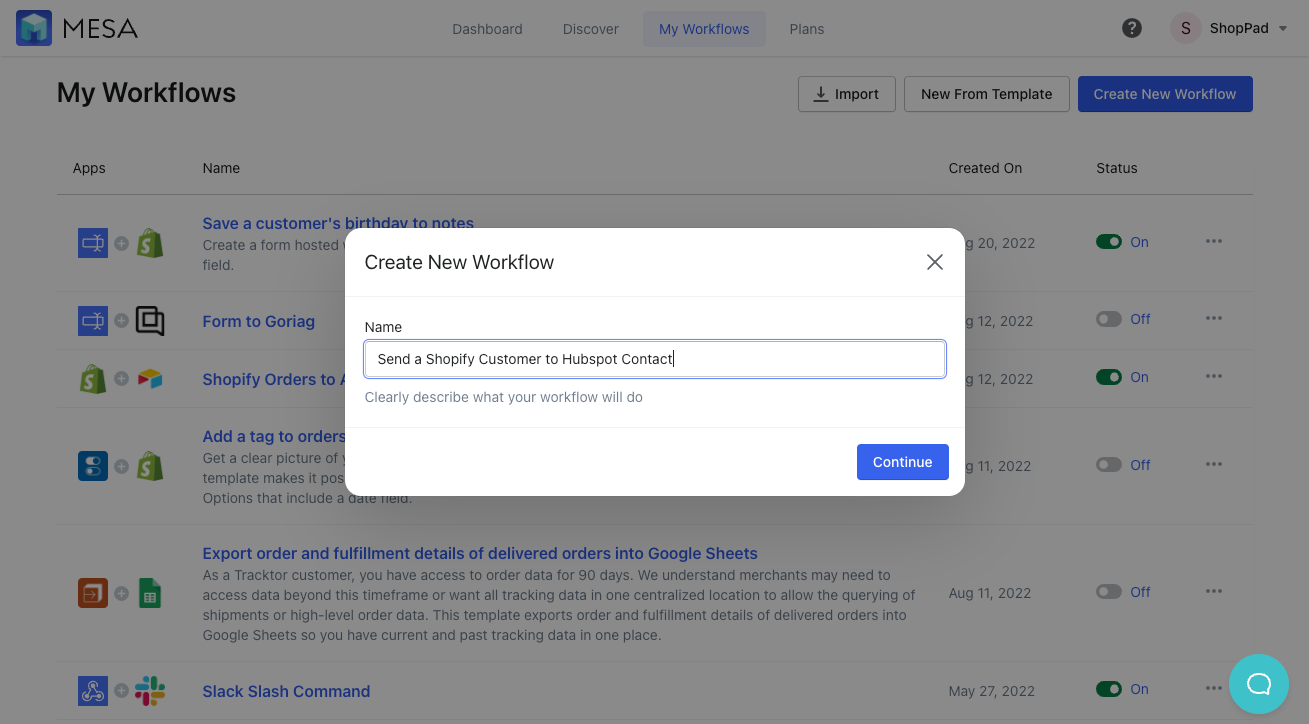Click New From Template button

[987, 94]
